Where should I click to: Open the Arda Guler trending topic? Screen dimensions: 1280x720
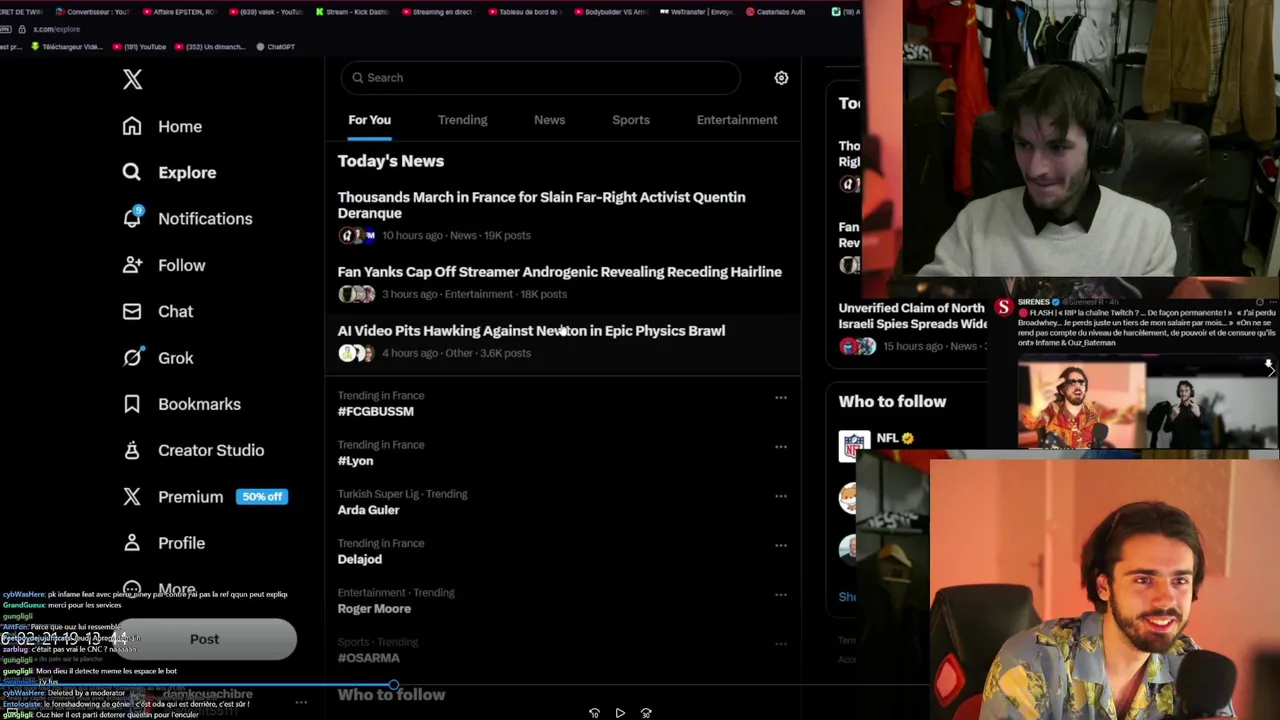pyautogui.click(x=368, y=510)
